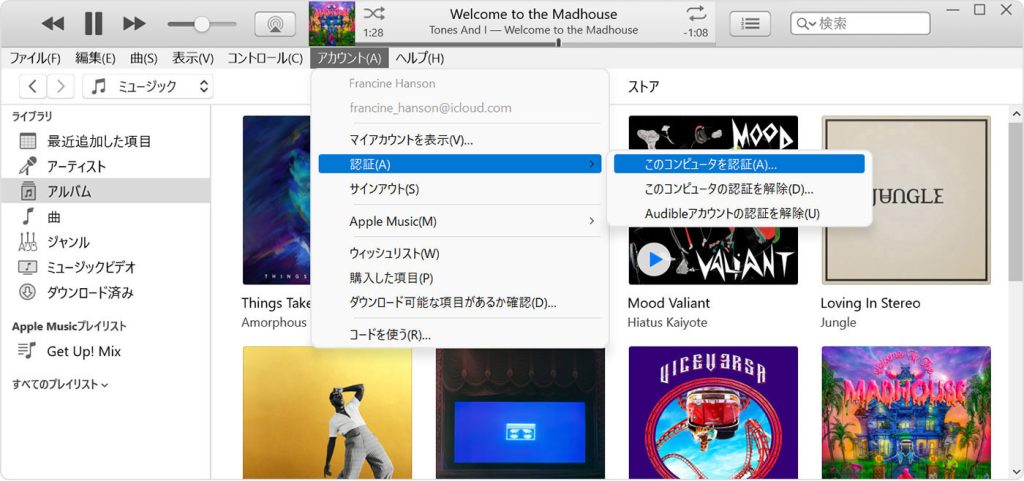
Task: Switch to the ストア tab
Action: 643,86
